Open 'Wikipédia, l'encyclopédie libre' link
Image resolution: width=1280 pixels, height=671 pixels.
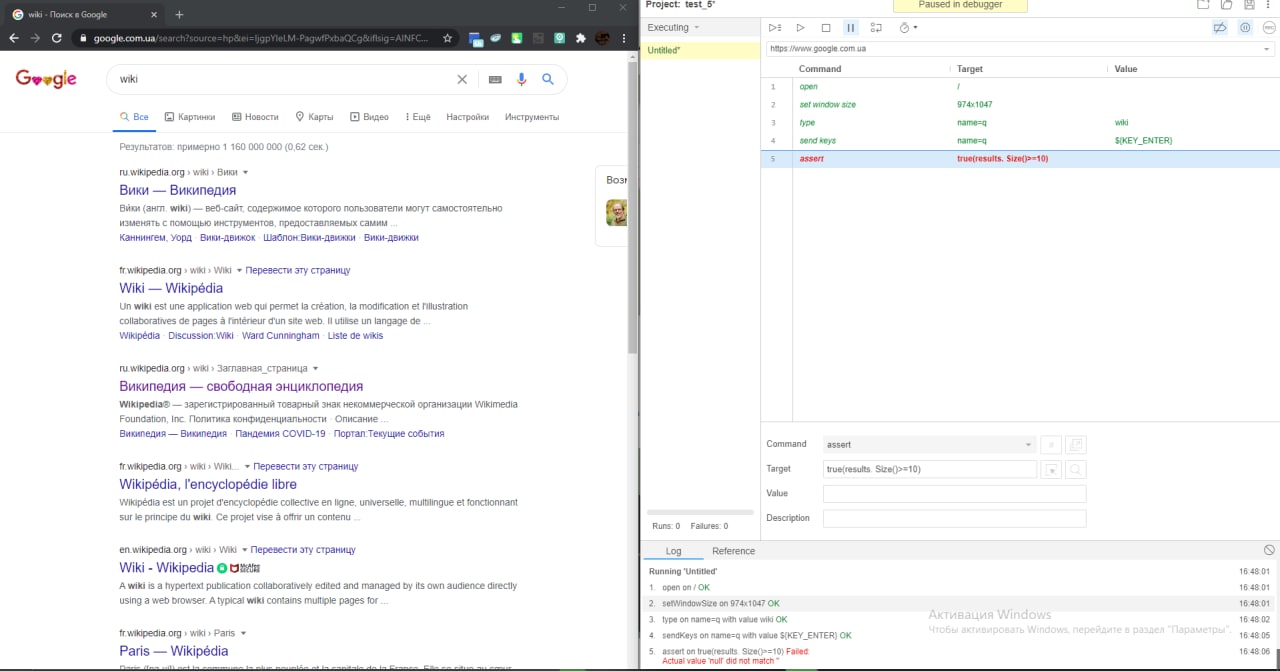pyautogui.click(x=208, y=484)
